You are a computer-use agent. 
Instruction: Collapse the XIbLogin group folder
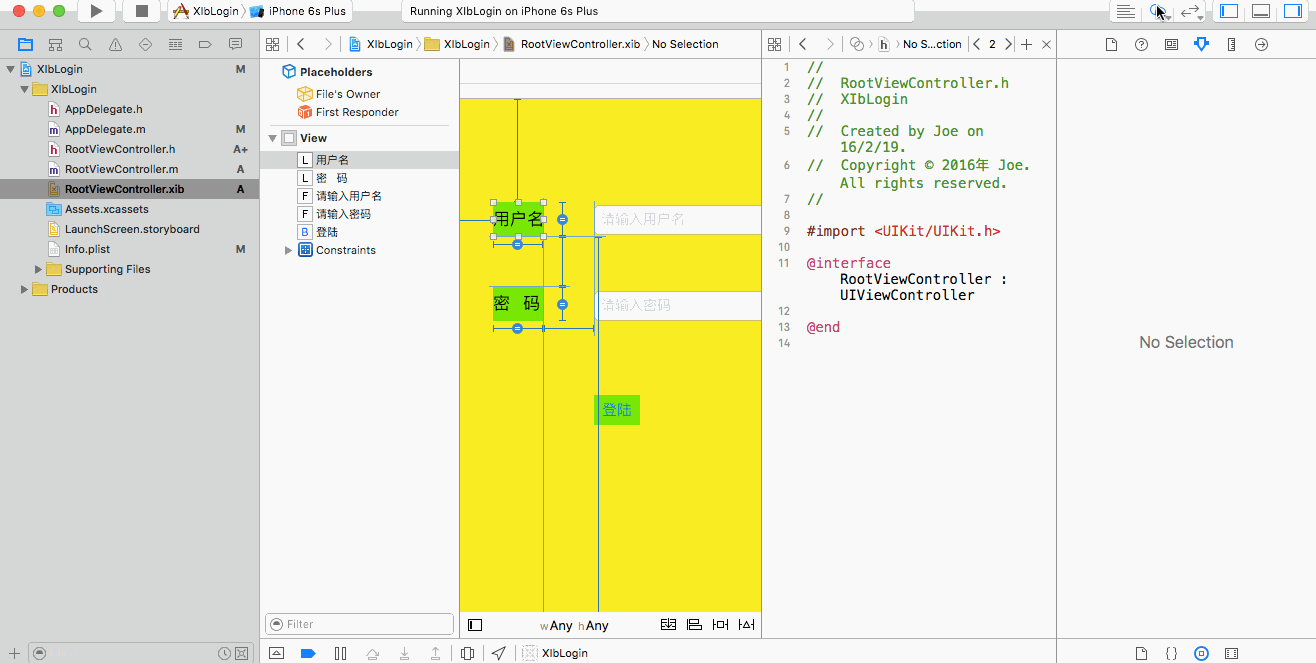(x=25, y=89)
